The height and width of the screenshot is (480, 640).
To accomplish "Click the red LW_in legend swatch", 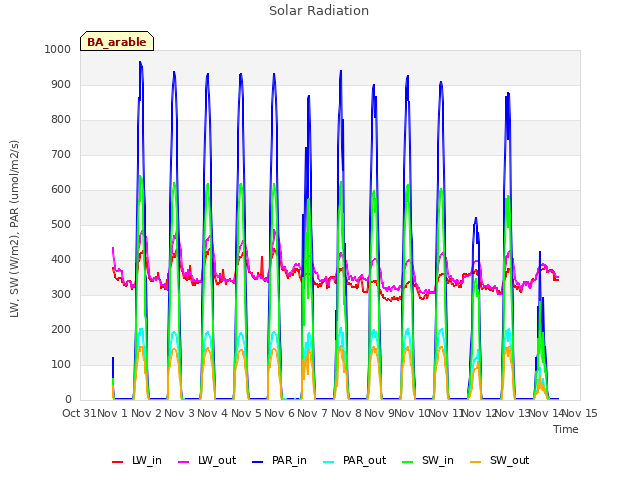I will 118,462.
